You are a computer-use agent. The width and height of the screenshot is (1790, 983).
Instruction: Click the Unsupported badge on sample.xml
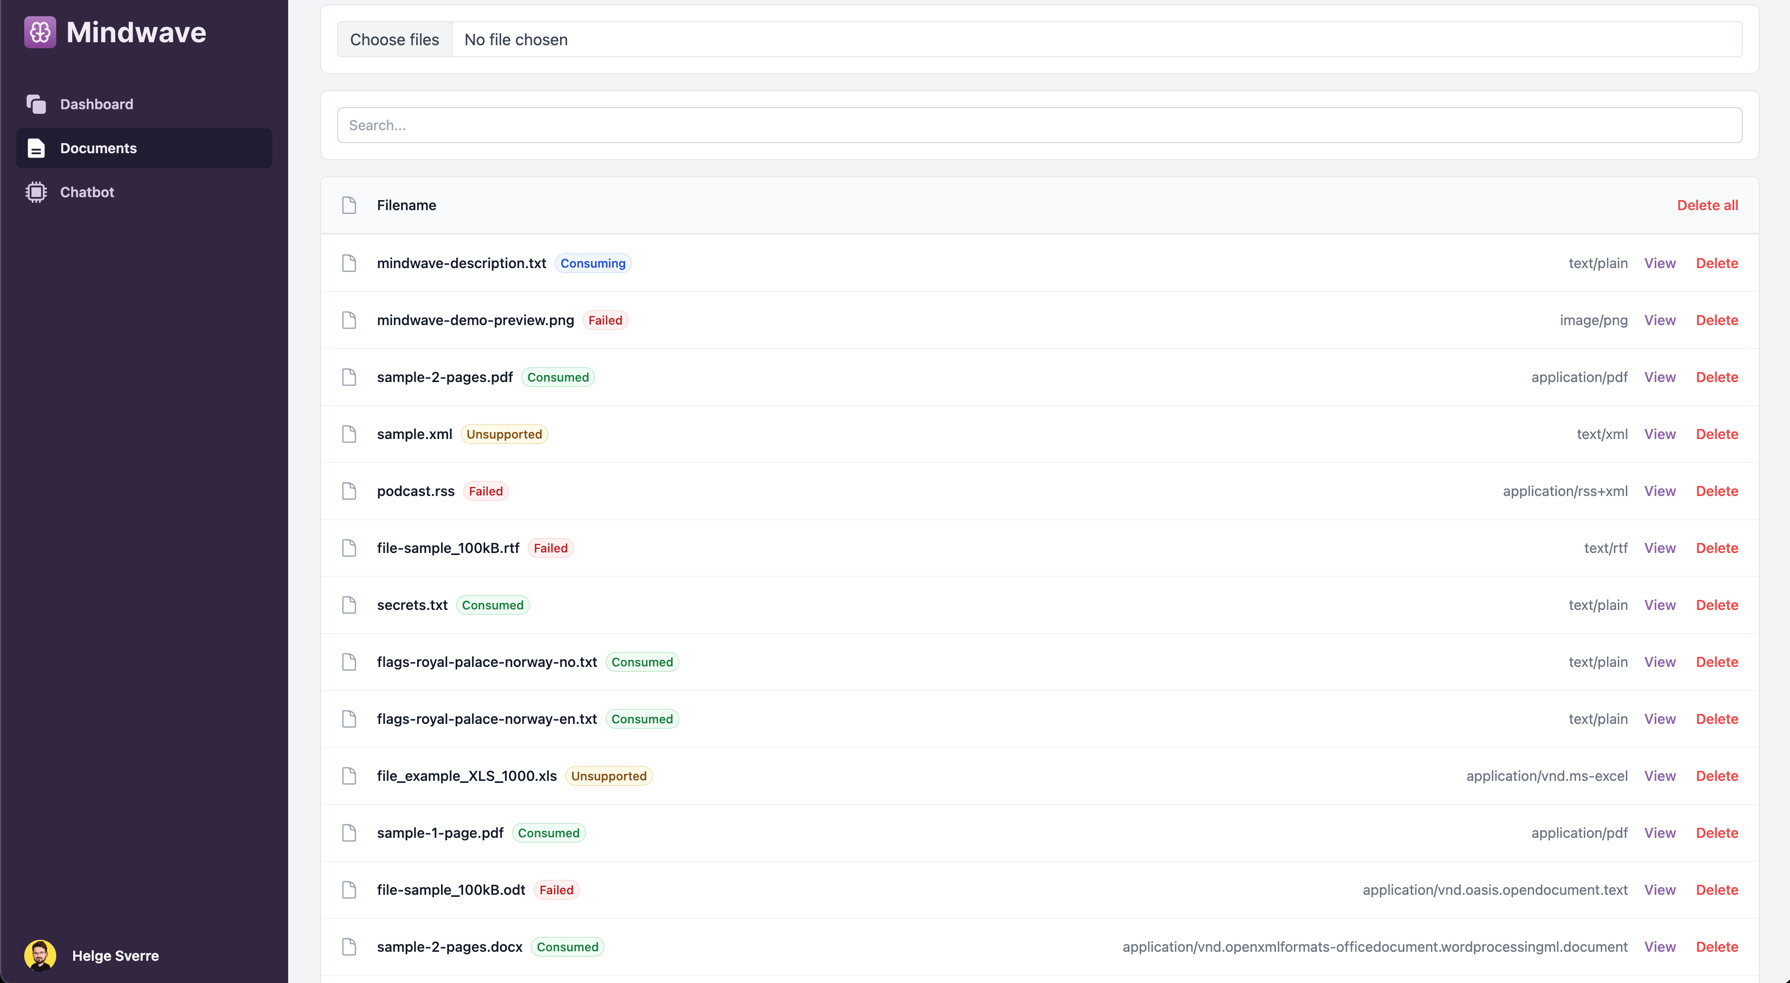(x=504, y=434)
